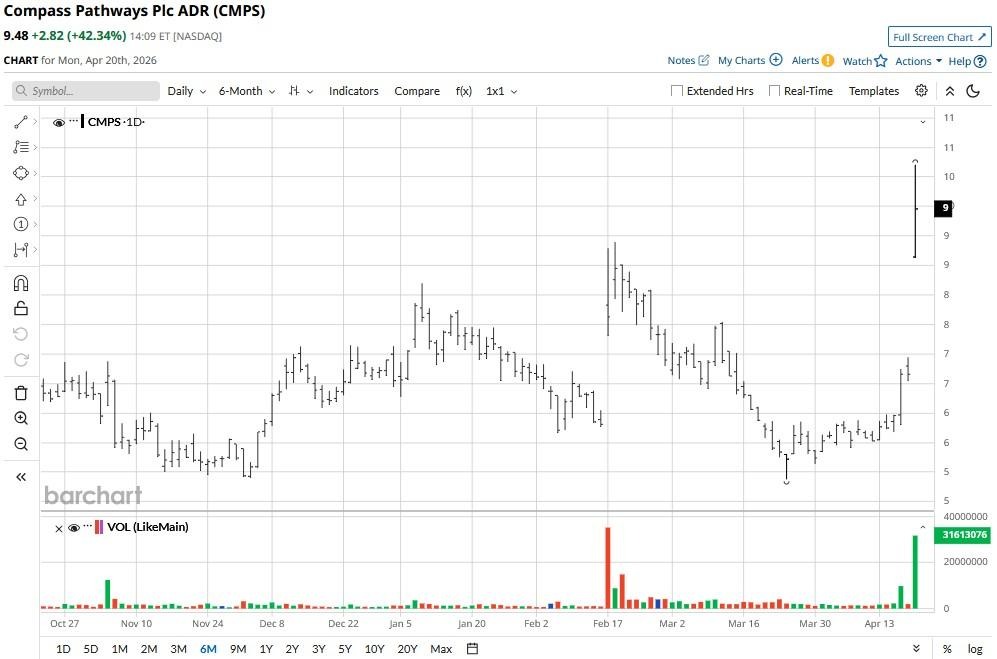Toggle logarithmic scale
Screen dimensions: 997x659
coord(975,649)
